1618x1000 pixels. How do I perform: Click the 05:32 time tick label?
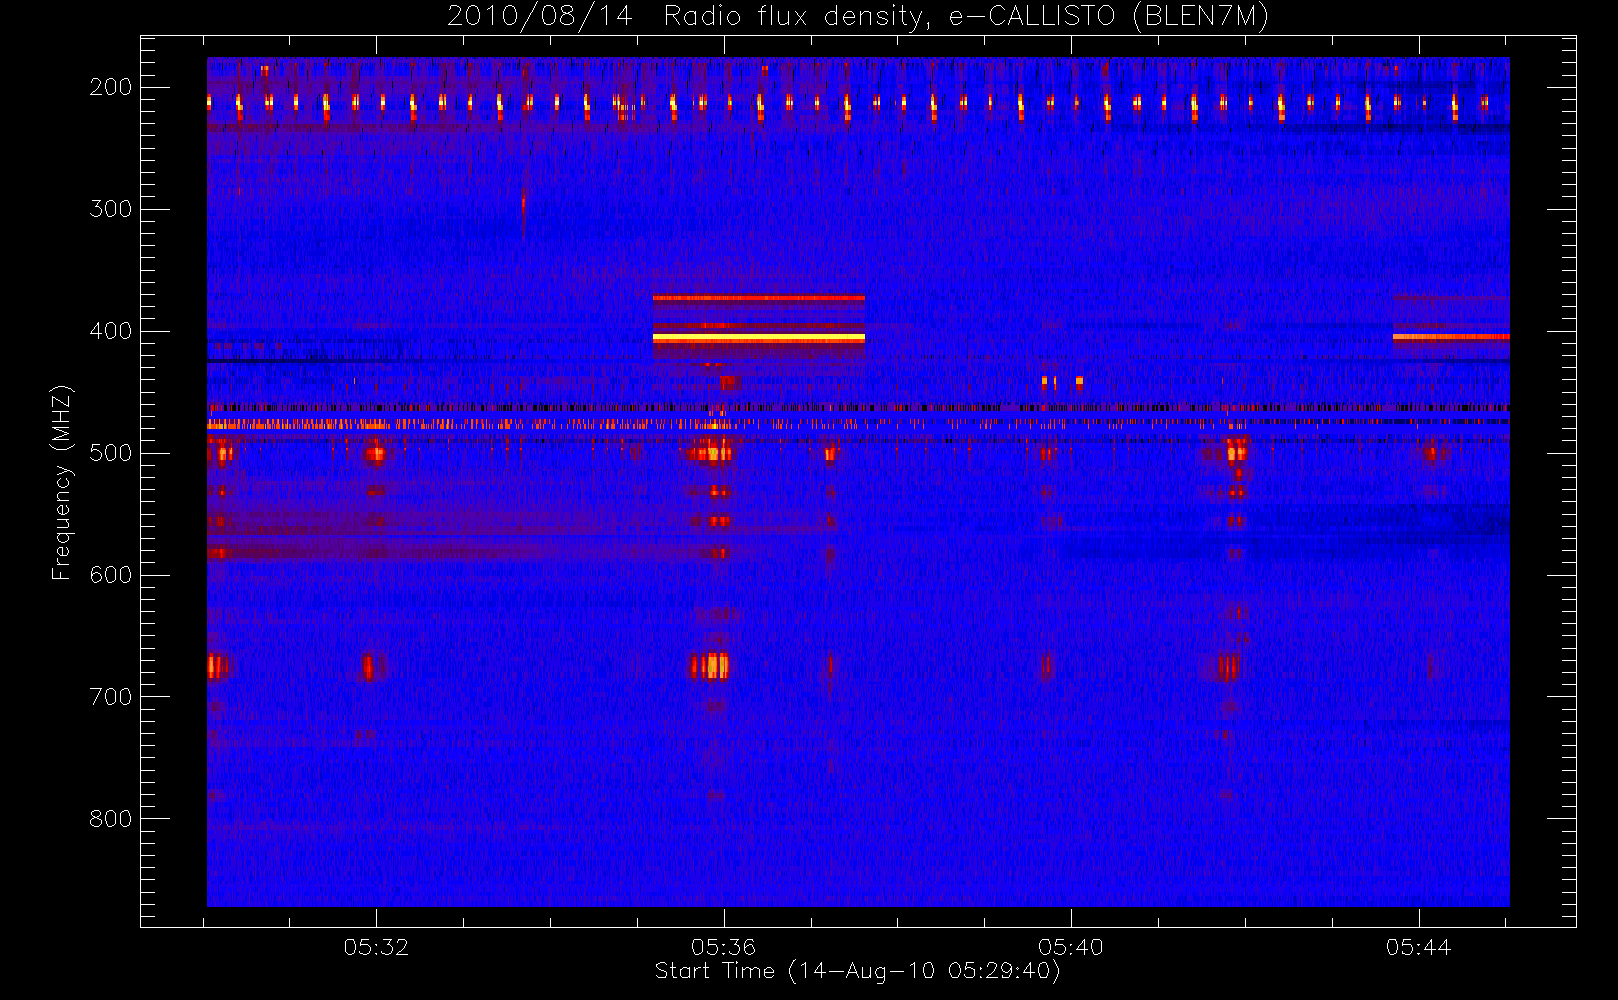tap(376, 947)
